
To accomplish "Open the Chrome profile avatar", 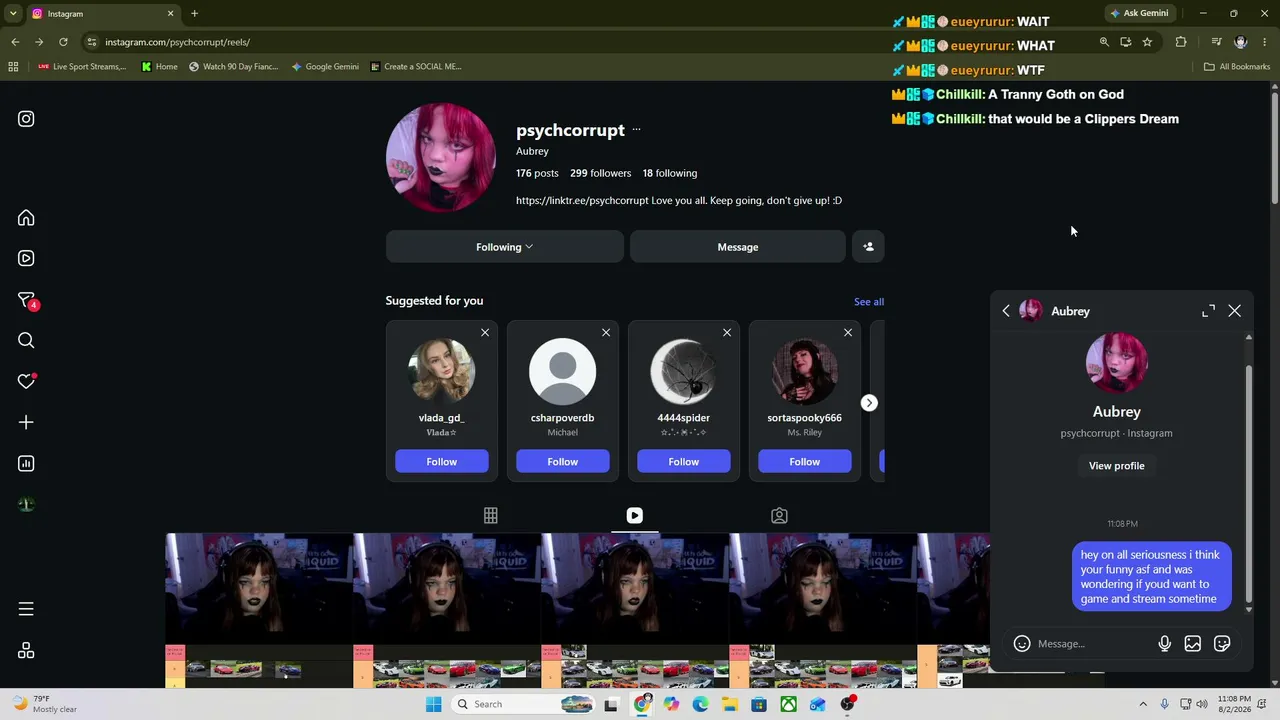I will pyautogui.click(x=1241, y=42).
